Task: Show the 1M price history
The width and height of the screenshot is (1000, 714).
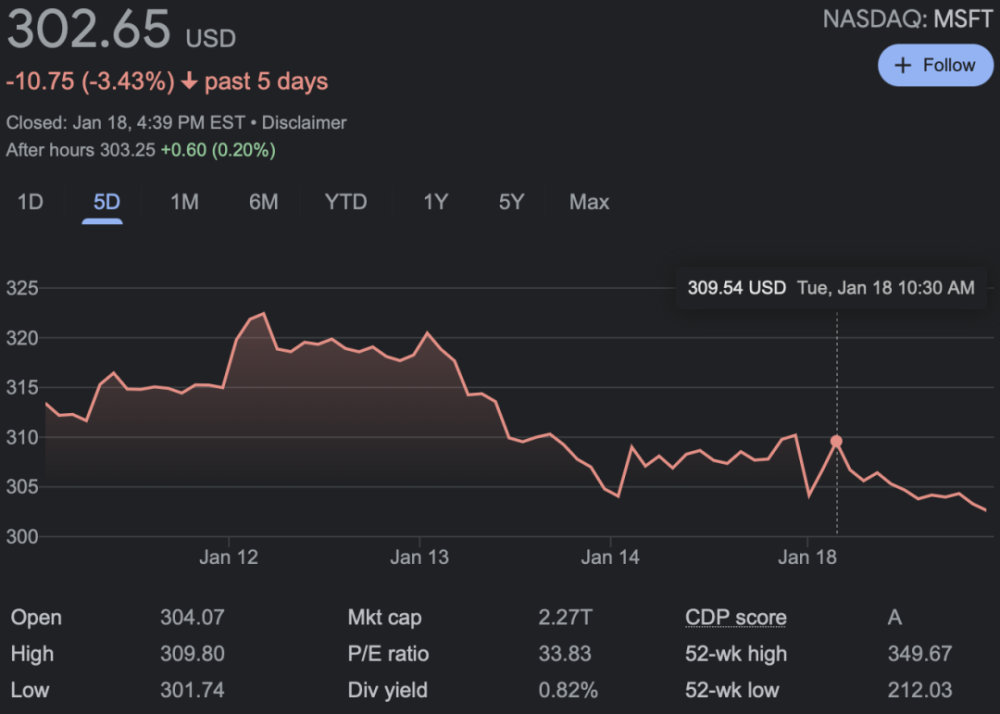Action: (184, 202)
